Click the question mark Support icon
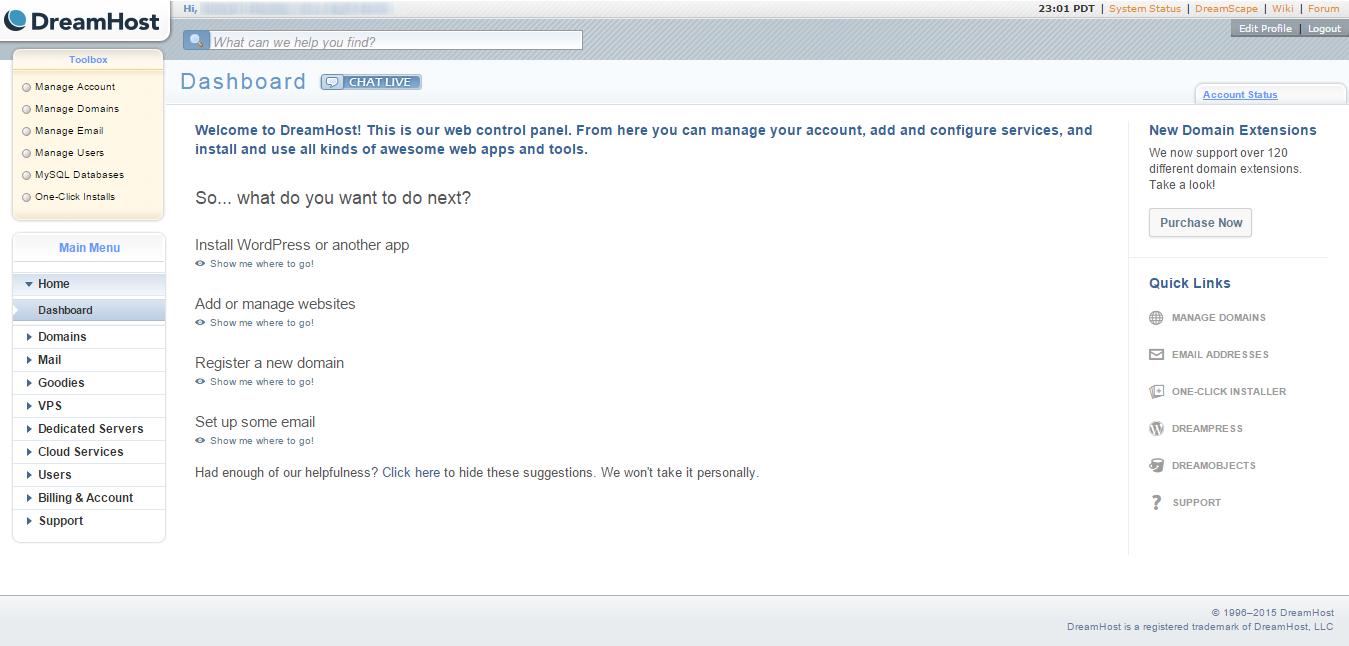The width and height of the screenshot is (1349, 646). pyautogui.click(x=1156, y=503)
